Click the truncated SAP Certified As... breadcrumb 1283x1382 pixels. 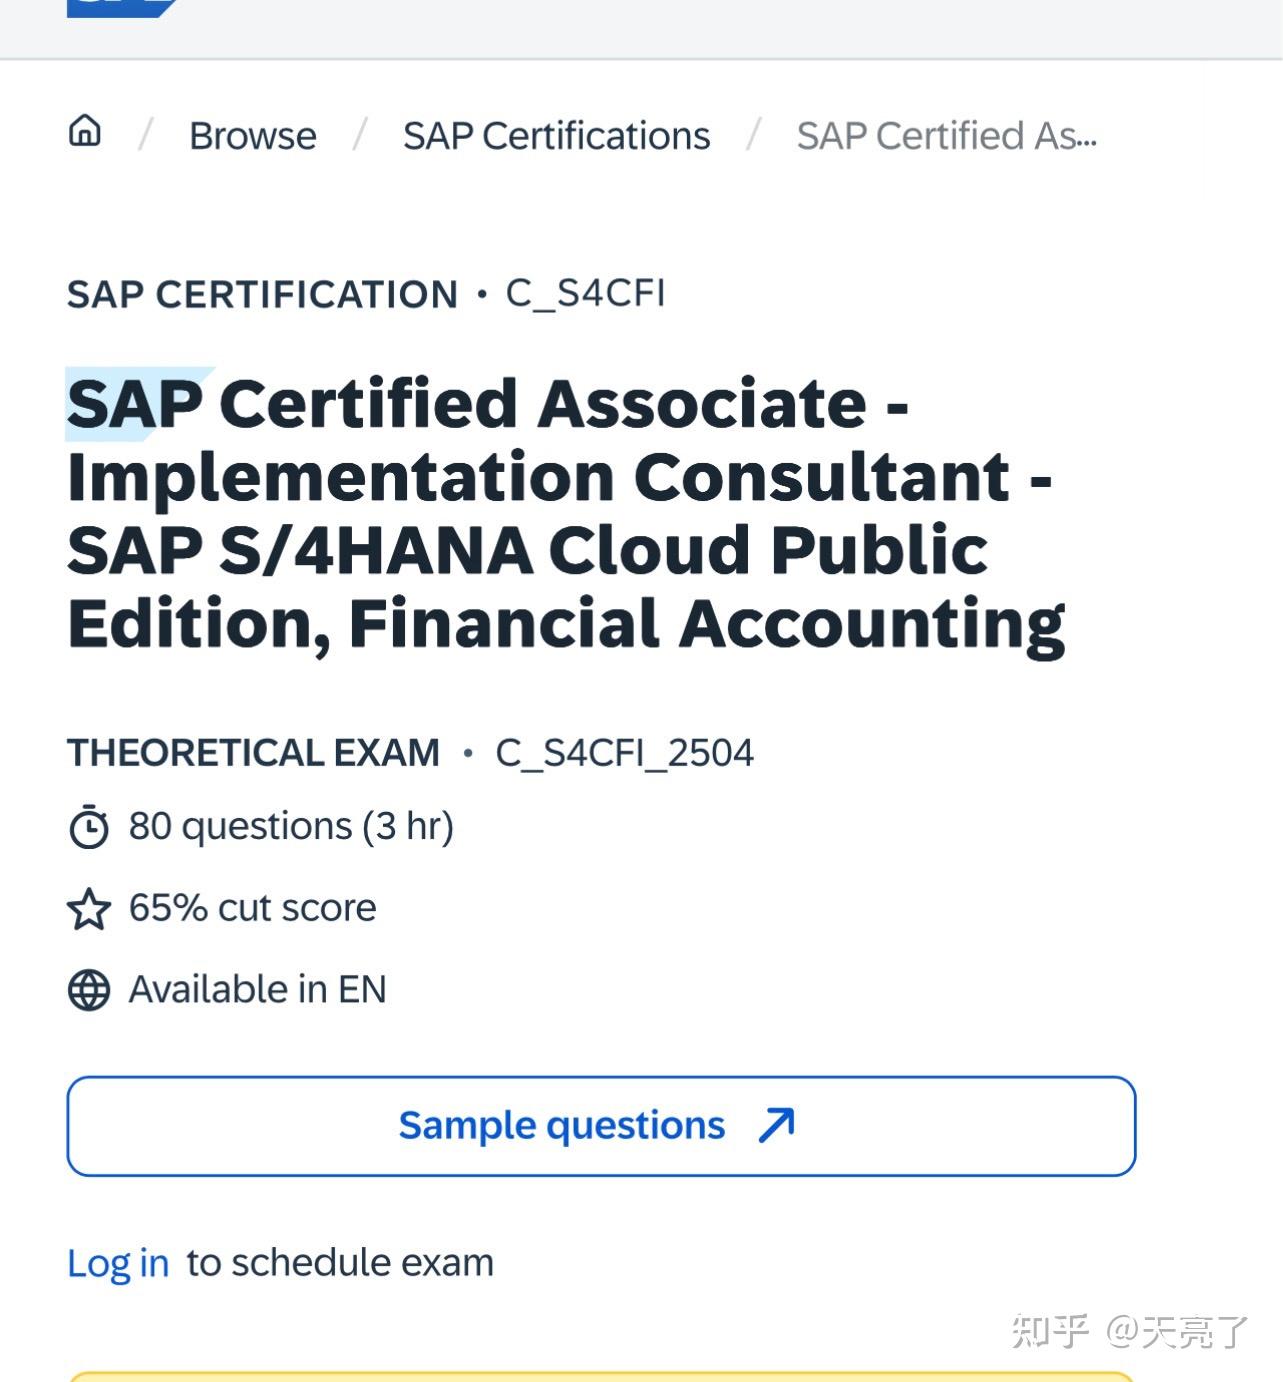pos(946,136)
